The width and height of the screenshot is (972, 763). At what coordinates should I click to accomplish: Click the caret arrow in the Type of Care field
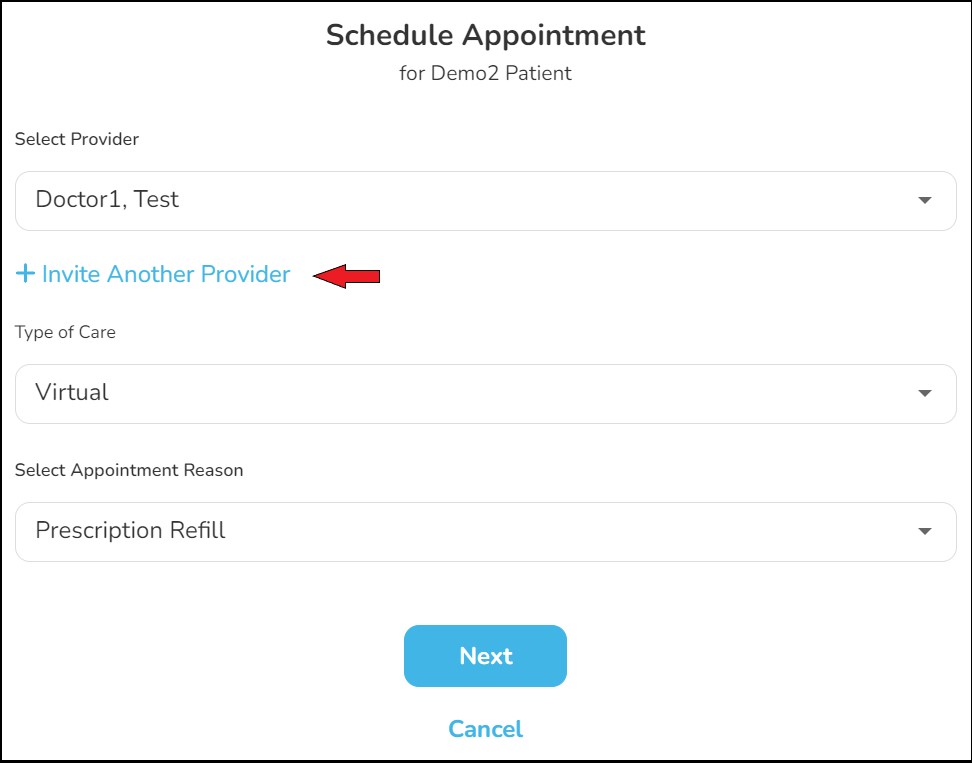(x=924, y=394)
